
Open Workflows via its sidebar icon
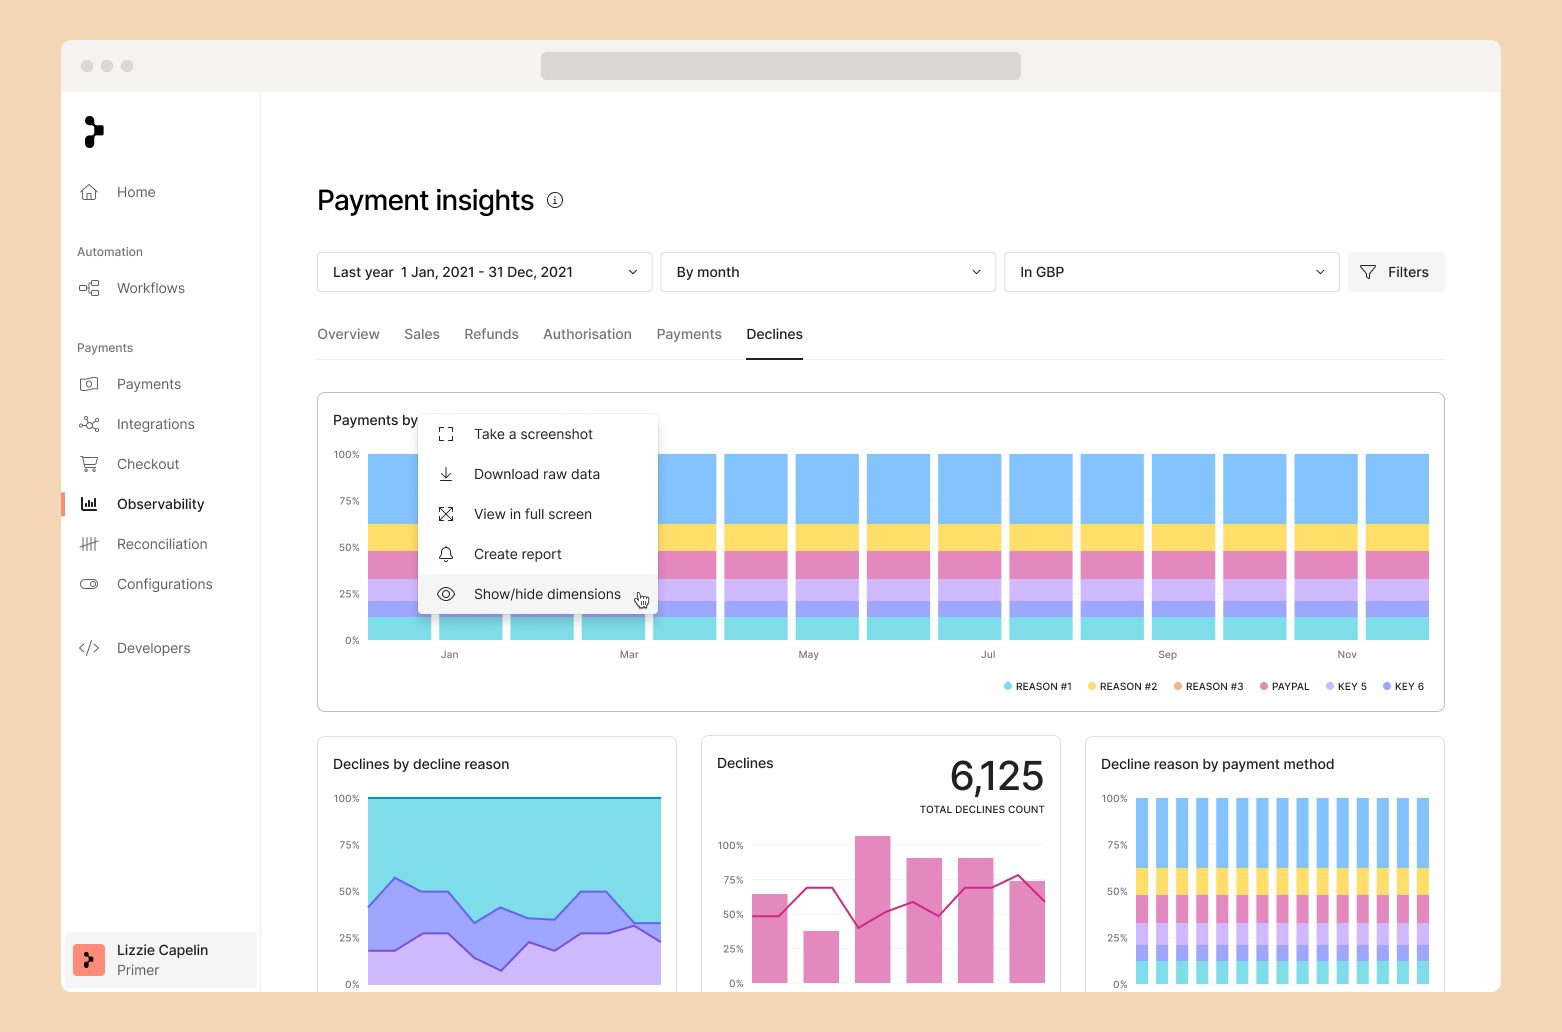(89, 288)
